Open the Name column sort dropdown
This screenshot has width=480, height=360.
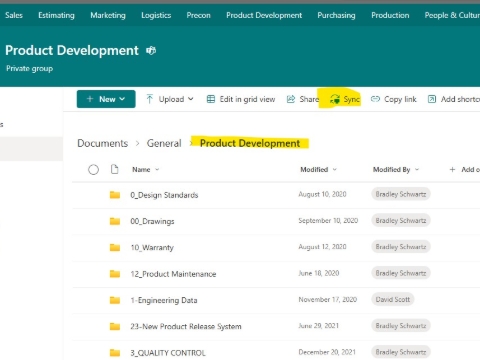(146, 170)
